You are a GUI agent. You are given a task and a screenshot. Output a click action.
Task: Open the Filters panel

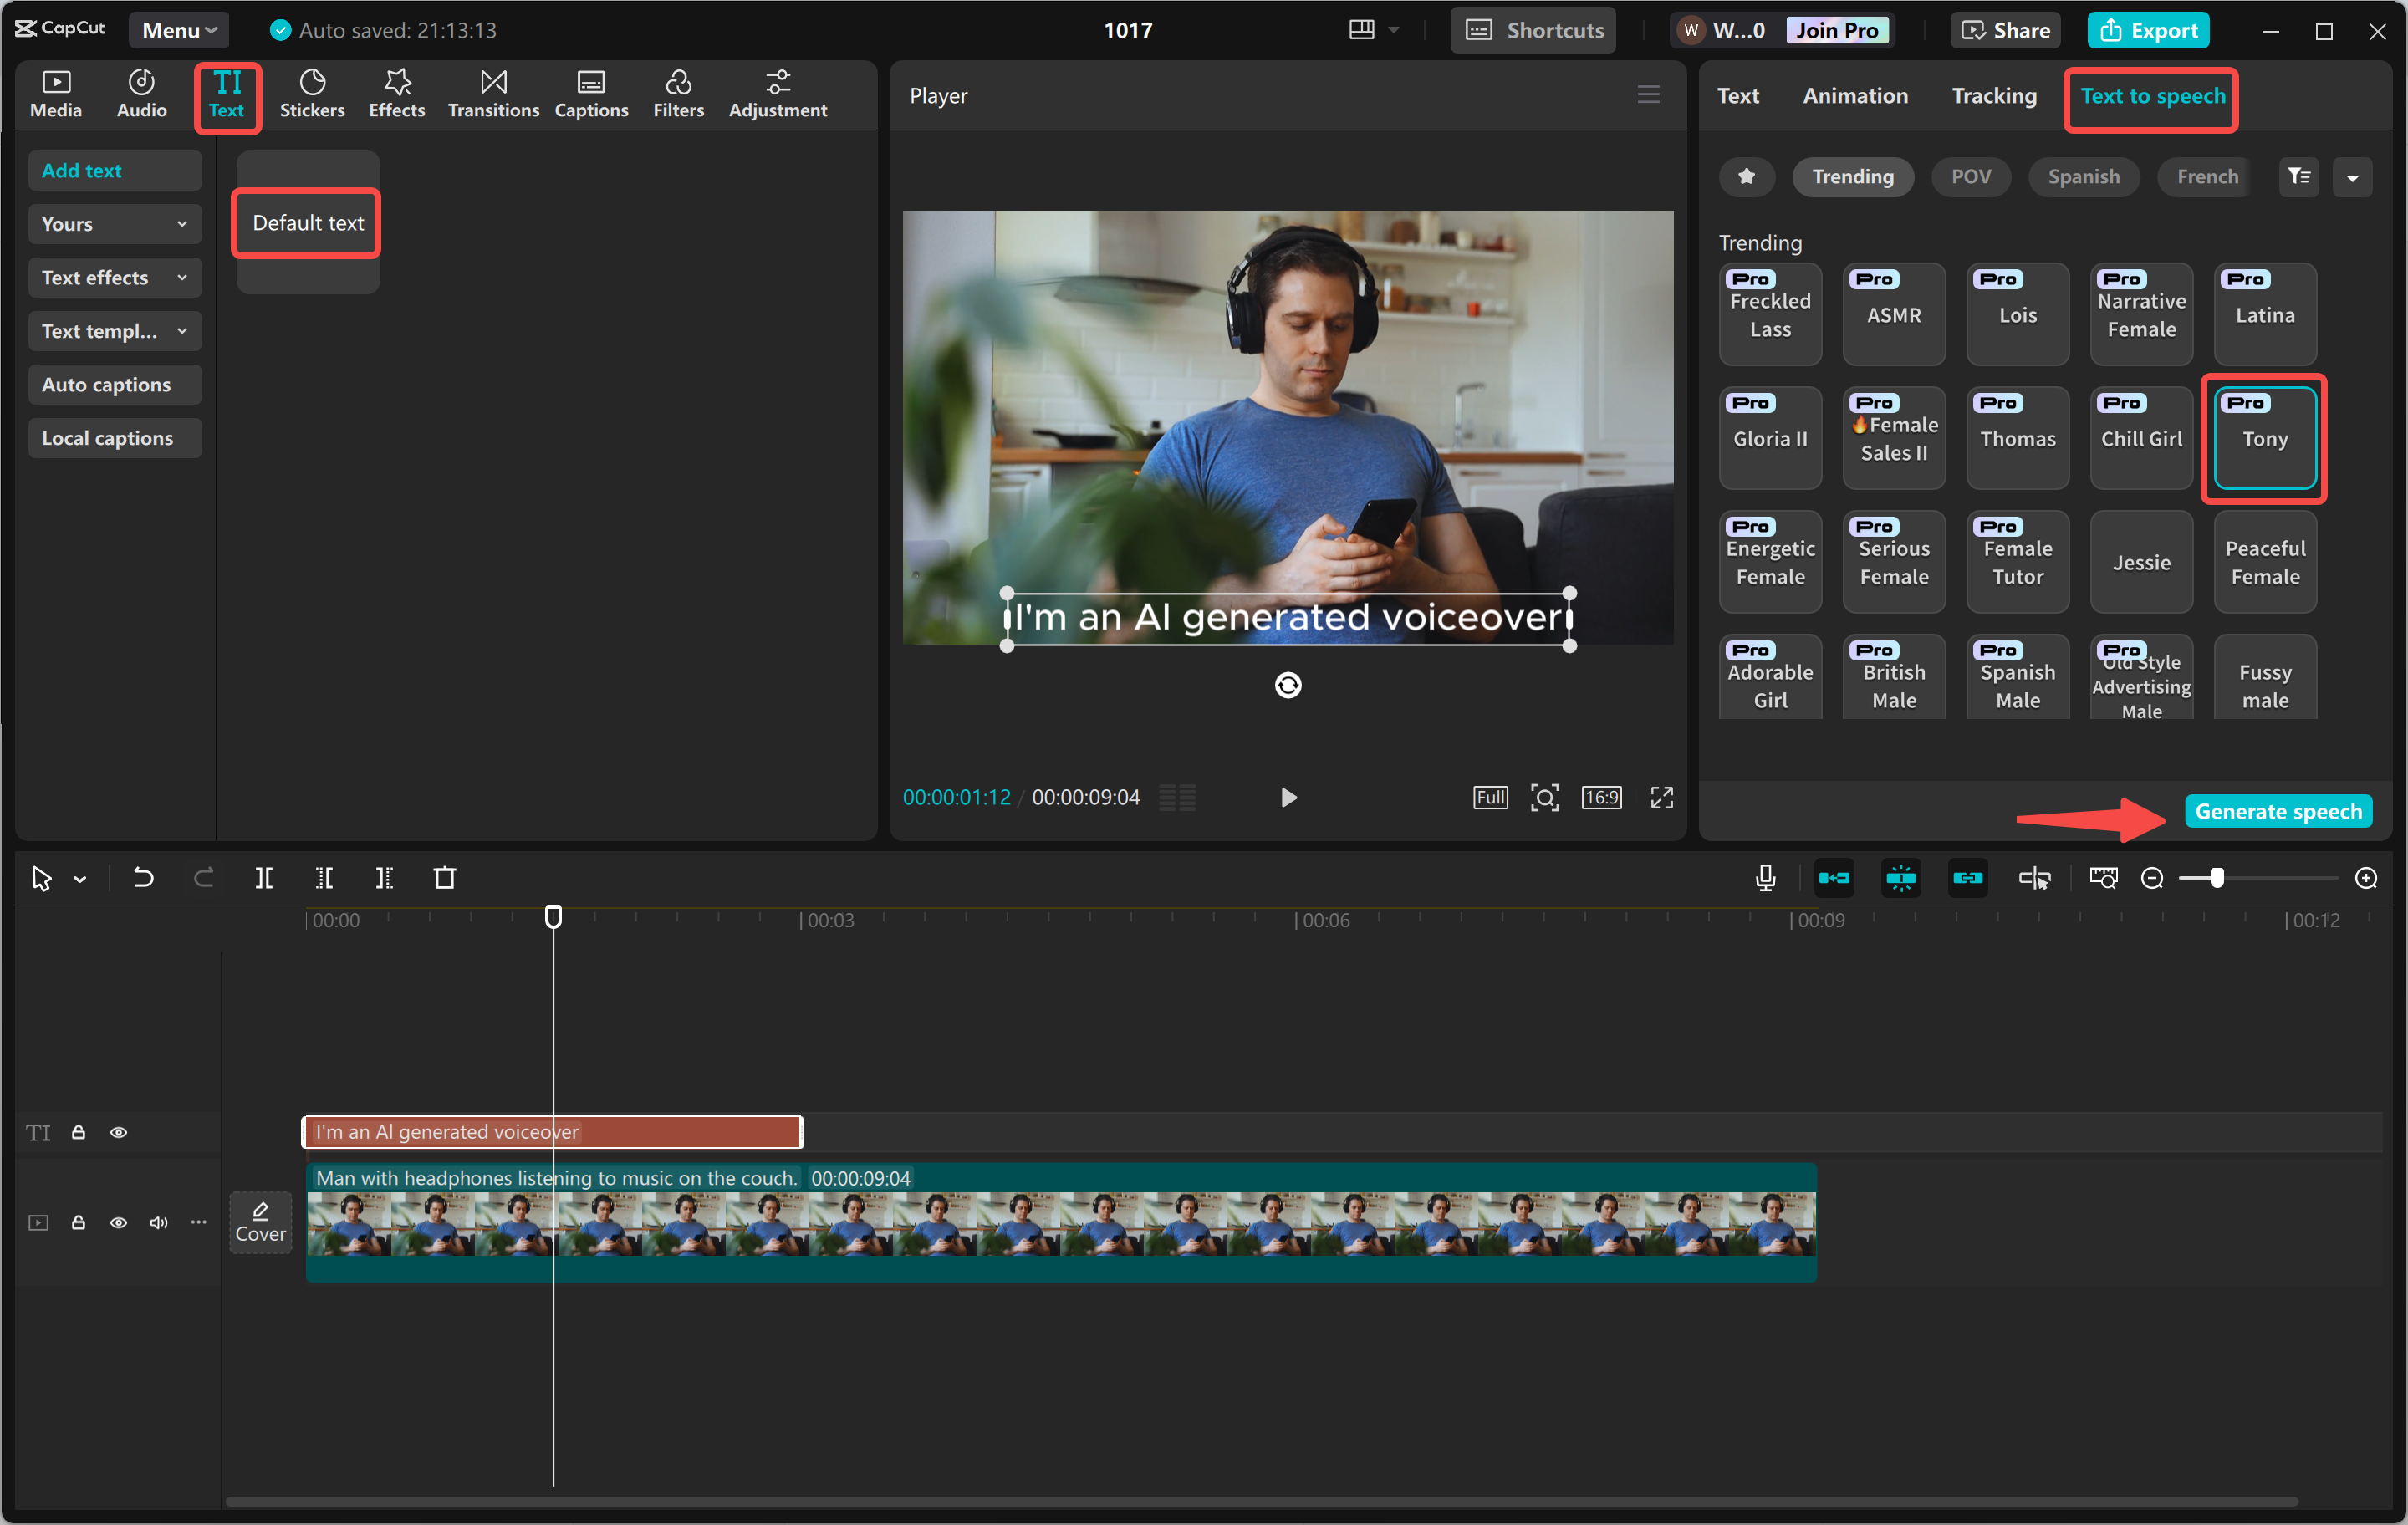pyautogui.click(x=678, y=95)
